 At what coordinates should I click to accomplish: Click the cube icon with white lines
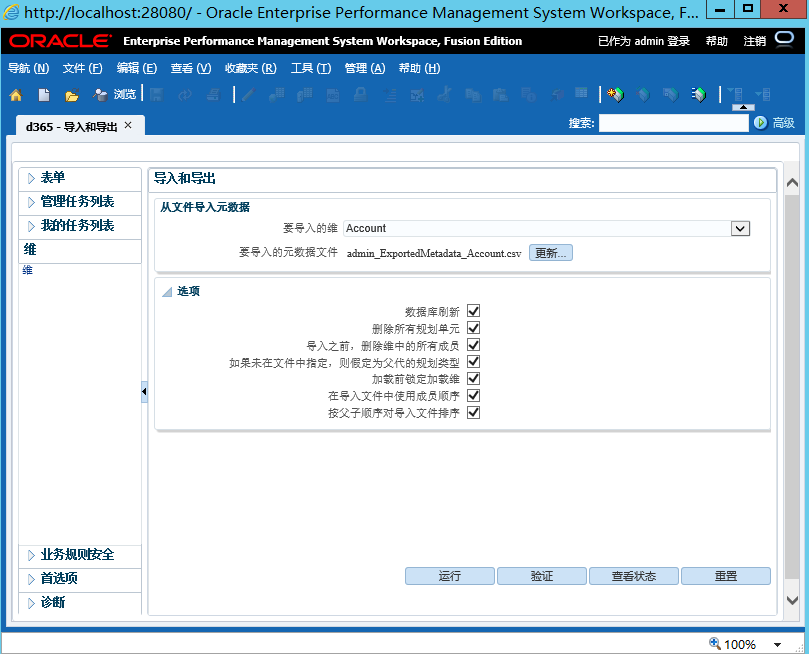click(x=699, y=94)
